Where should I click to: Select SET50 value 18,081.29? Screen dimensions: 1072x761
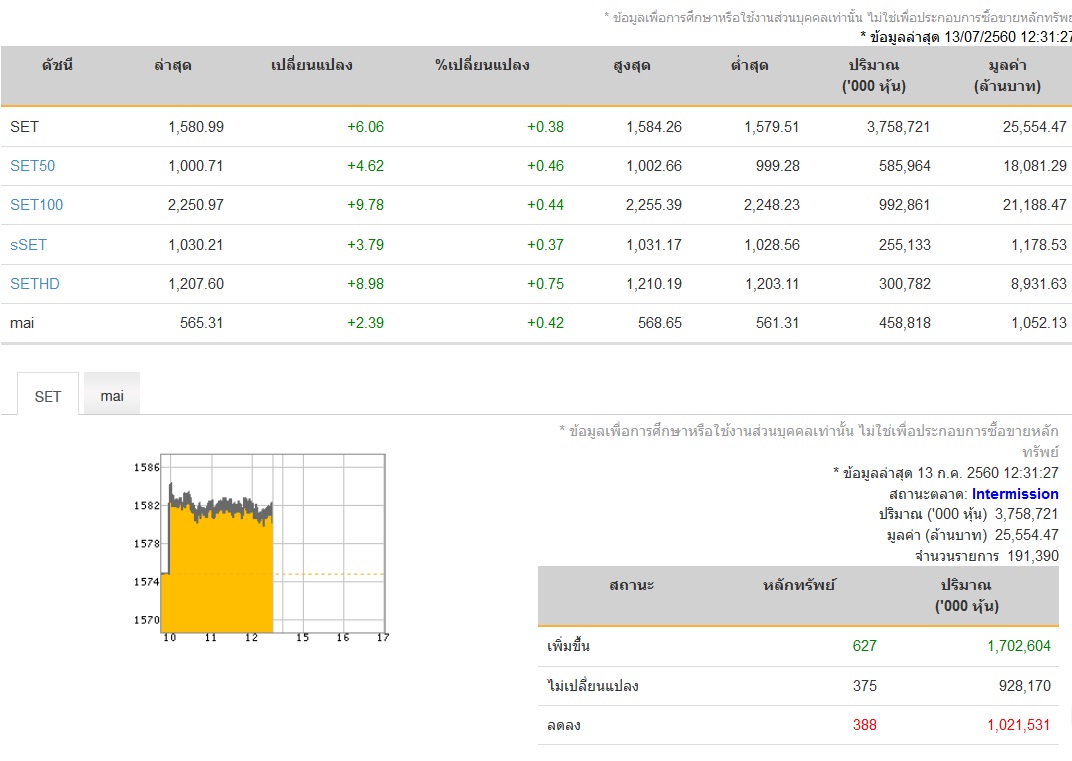click(x=1034, y=165)
